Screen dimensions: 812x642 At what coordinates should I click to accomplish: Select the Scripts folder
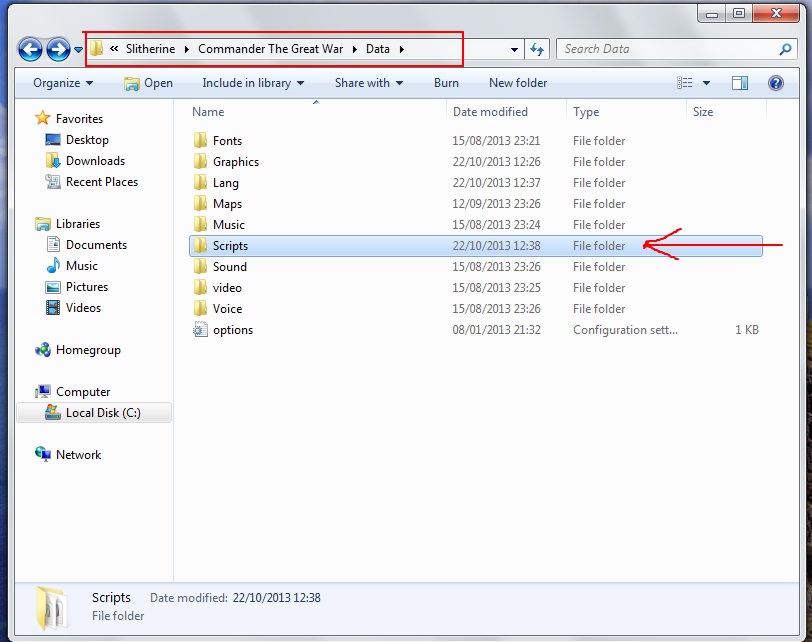(475, 246)
